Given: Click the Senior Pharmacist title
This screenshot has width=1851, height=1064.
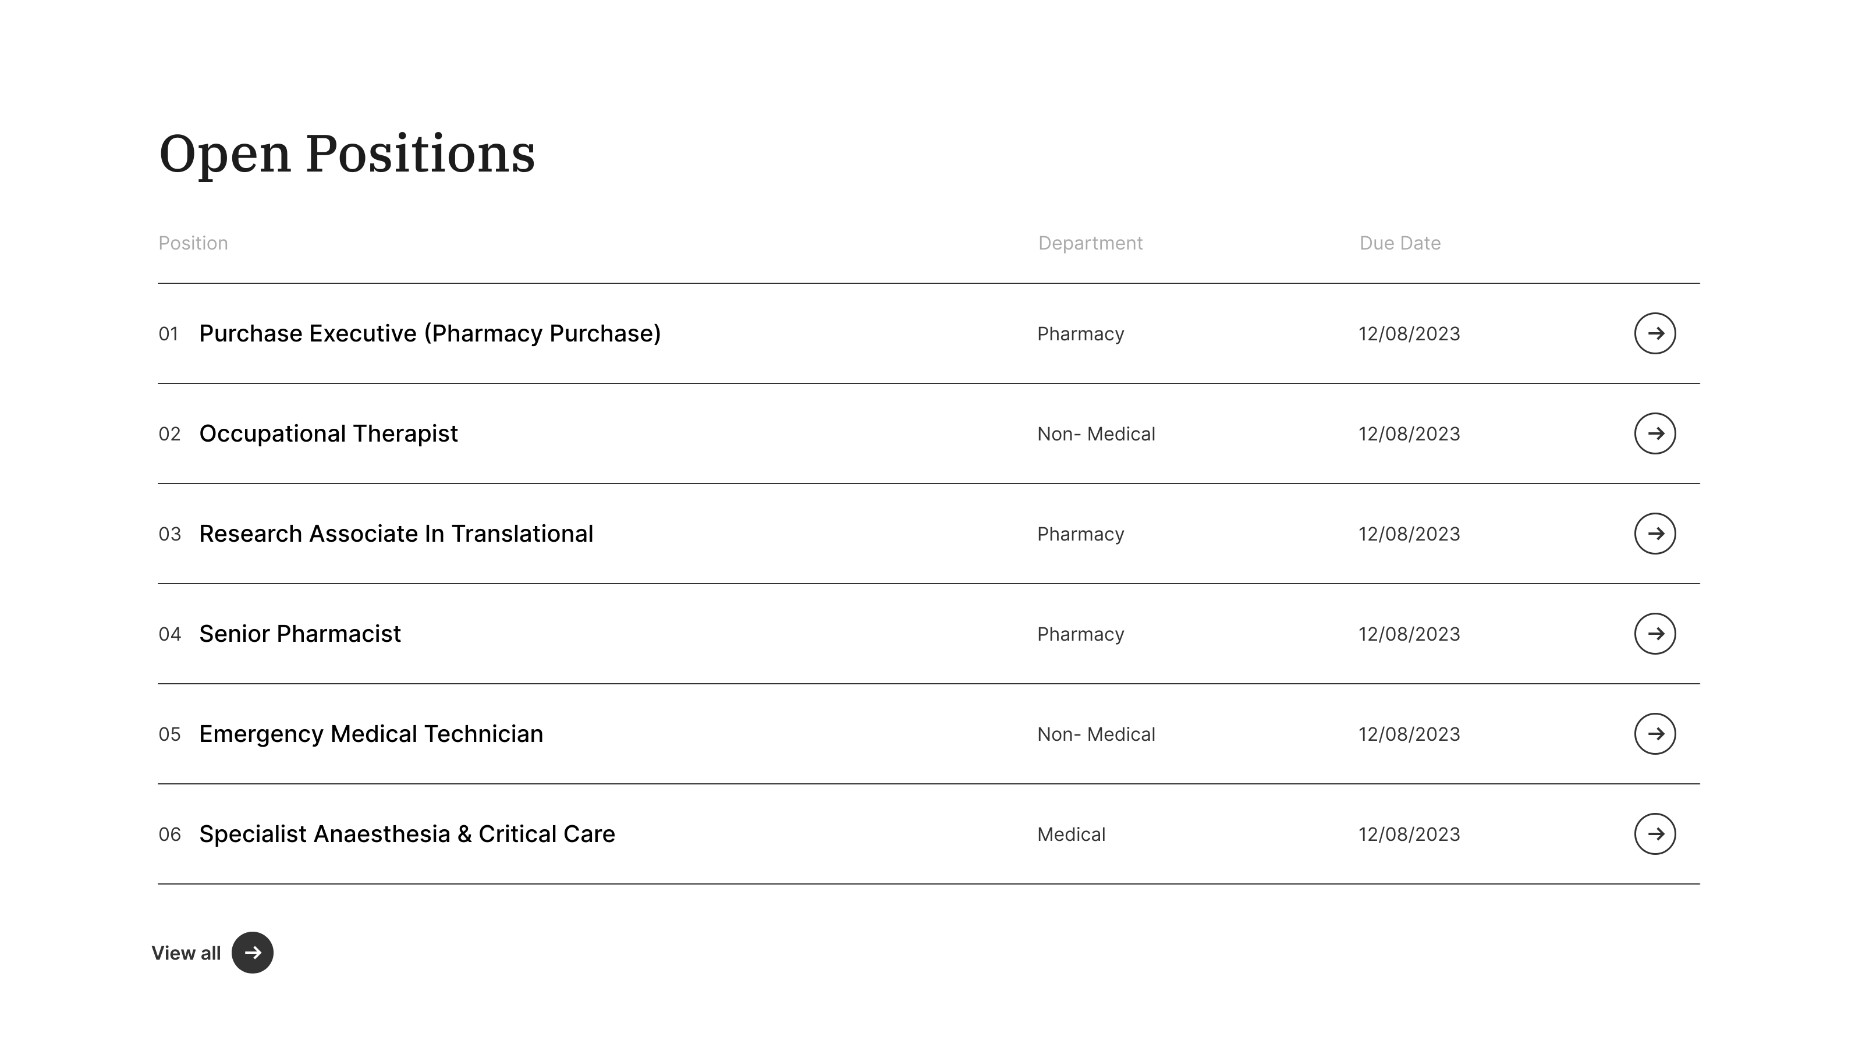Looking at the screenshot, I should [x=300, y=633].
